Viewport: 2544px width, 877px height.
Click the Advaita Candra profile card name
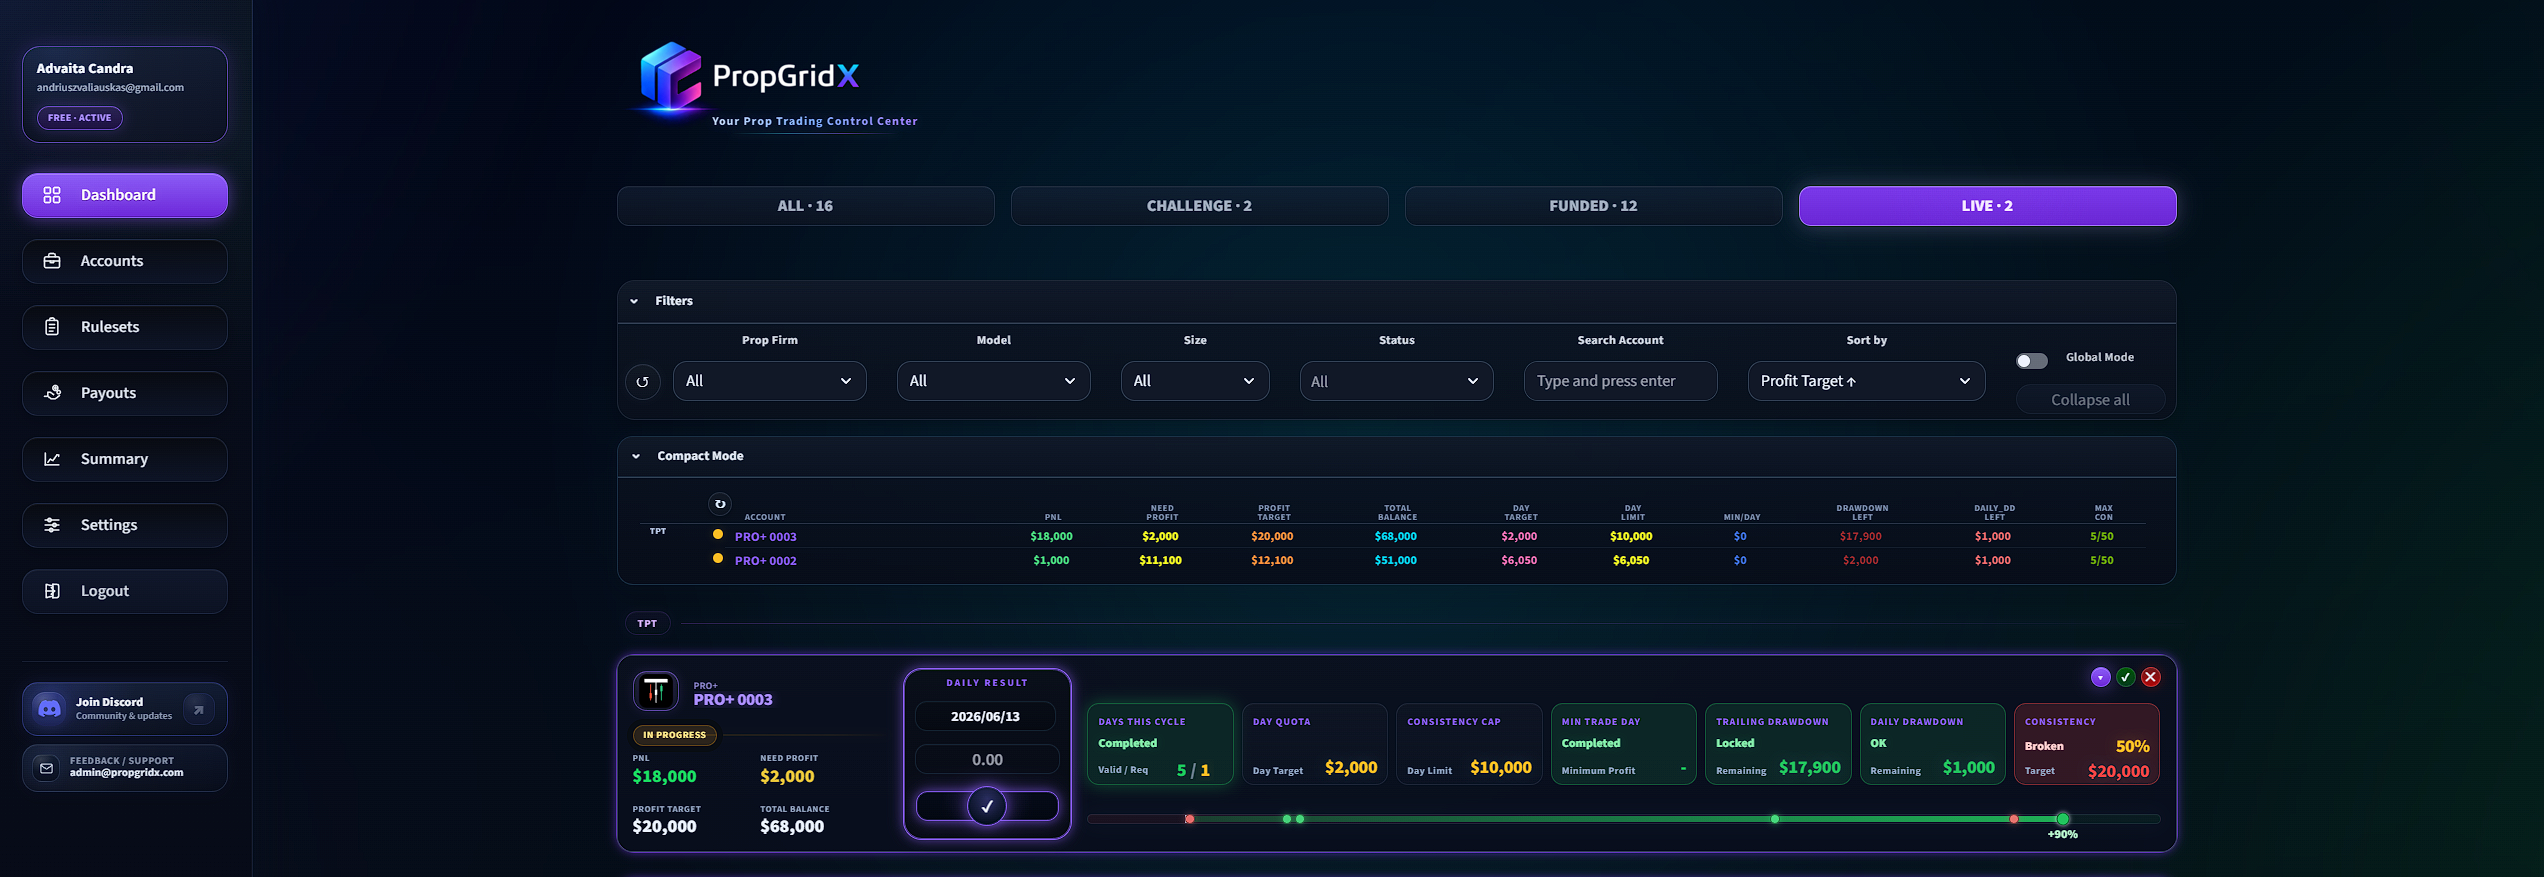(x=85, y=69)
